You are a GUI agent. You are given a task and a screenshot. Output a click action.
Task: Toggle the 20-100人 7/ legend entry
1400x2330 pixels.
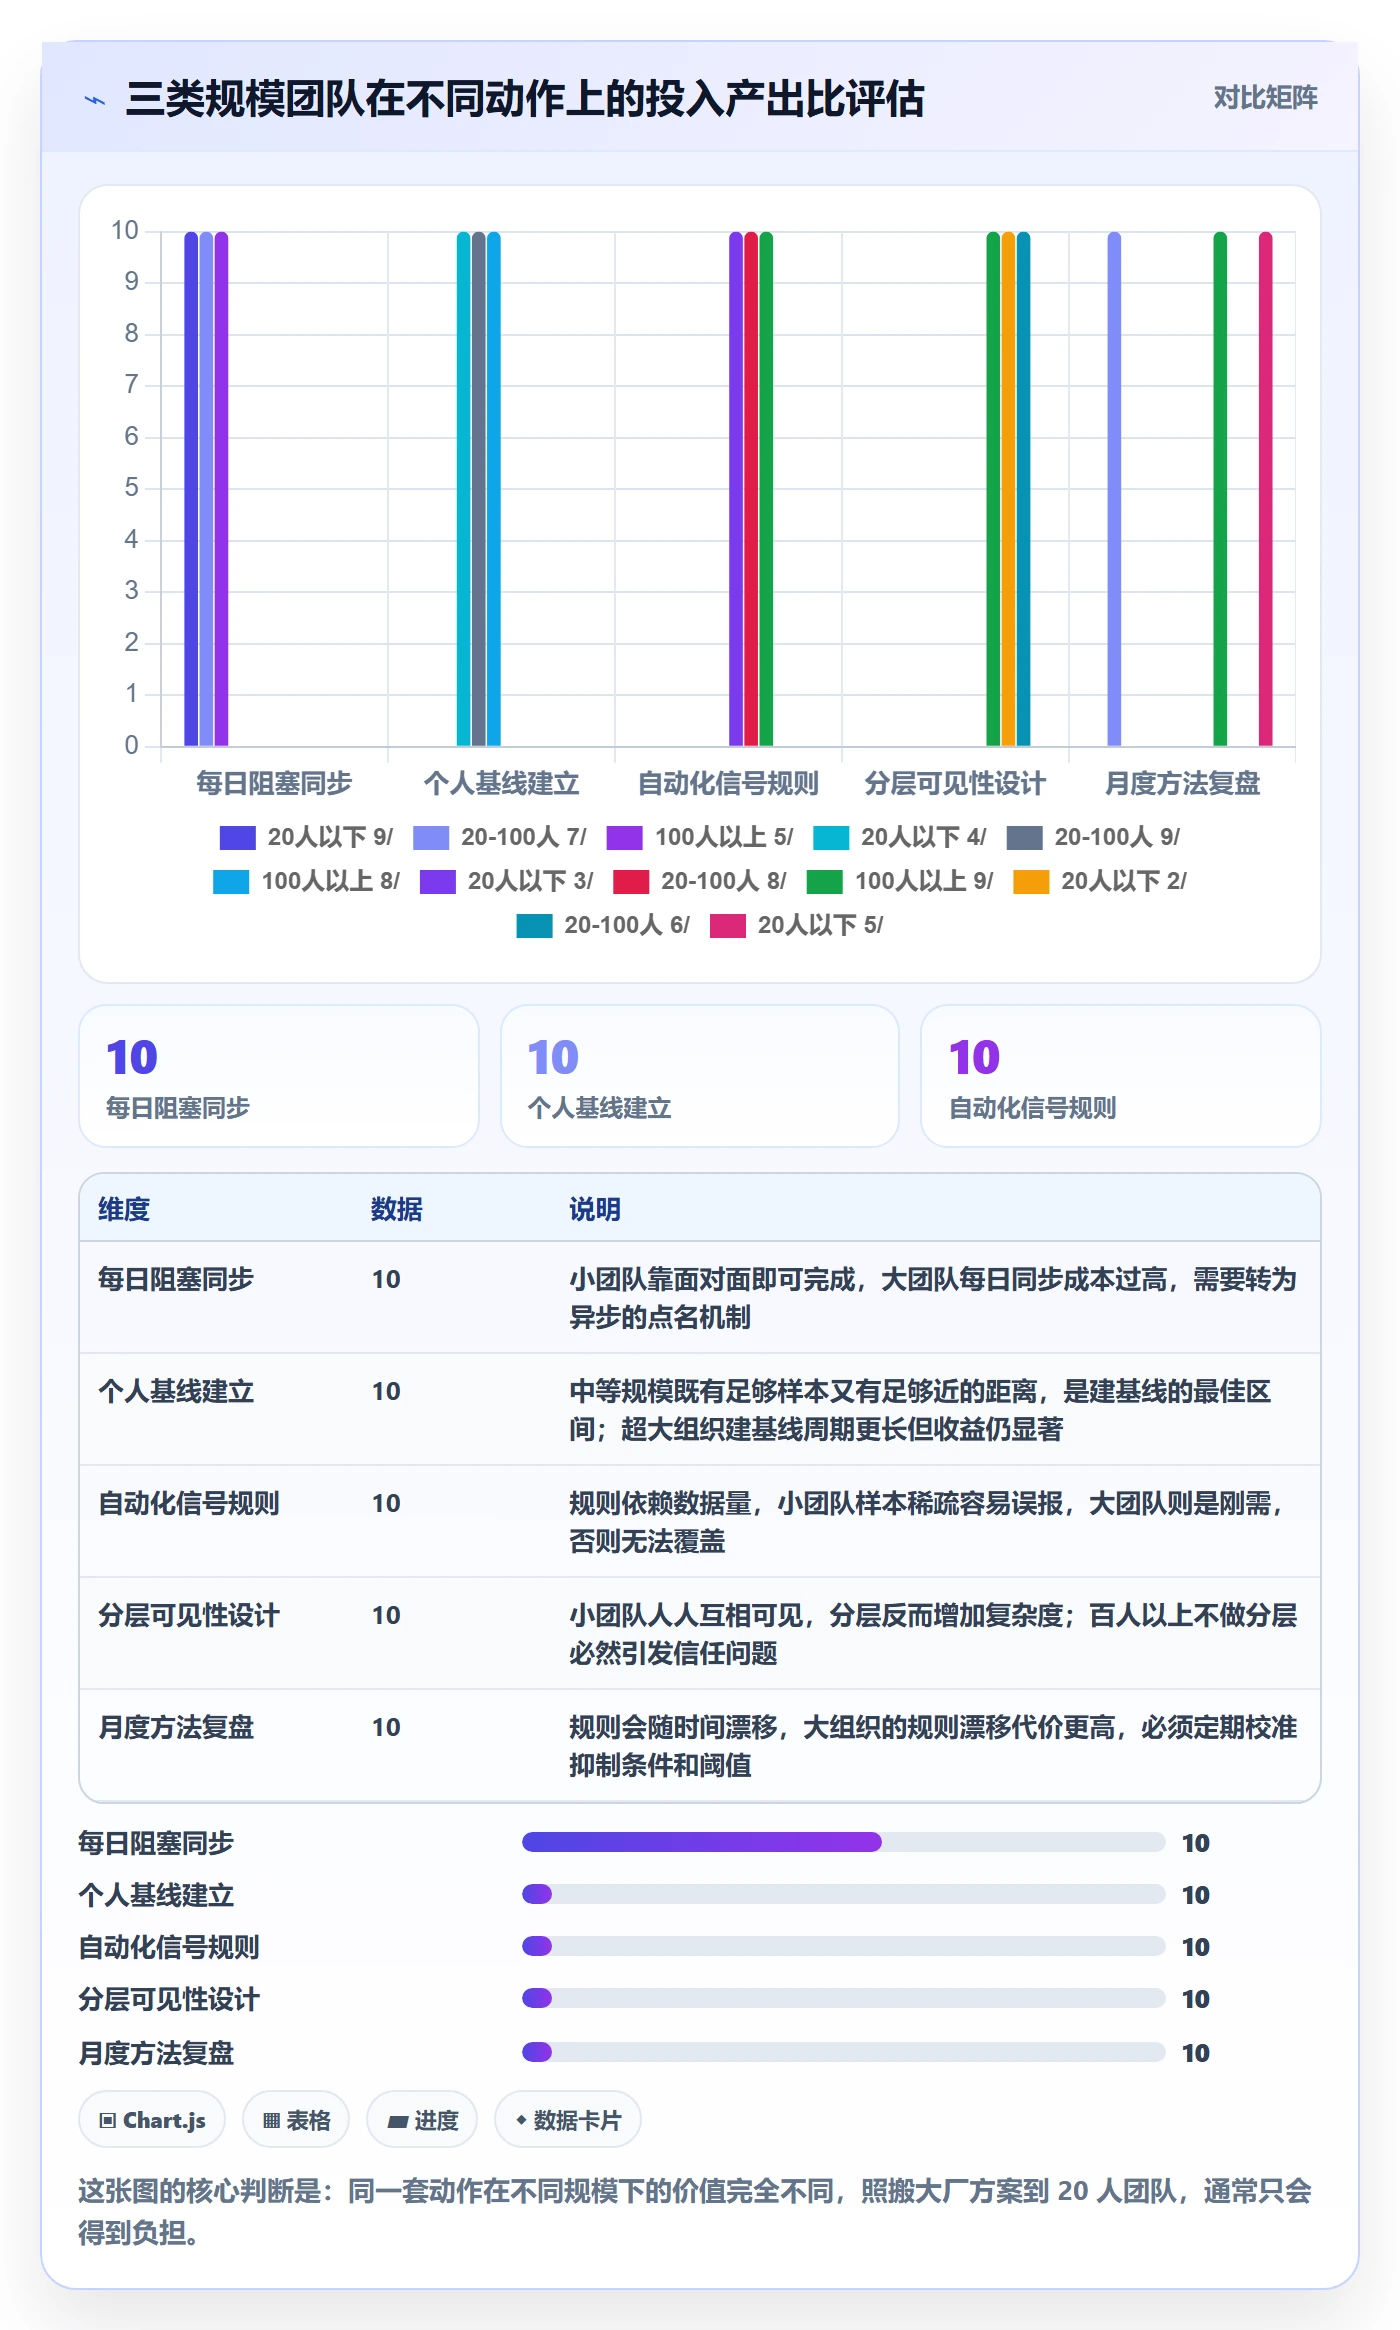click(x=500, y=838)
